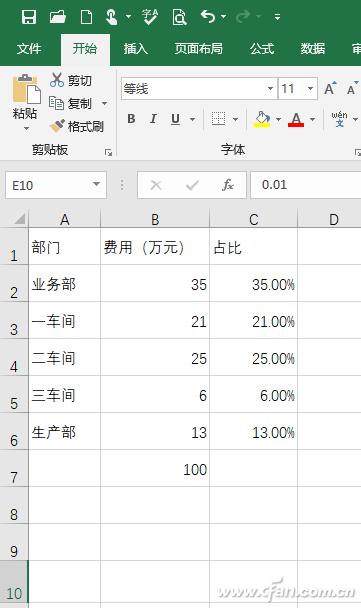Click the 格式刷 button label

coord(86,126)
